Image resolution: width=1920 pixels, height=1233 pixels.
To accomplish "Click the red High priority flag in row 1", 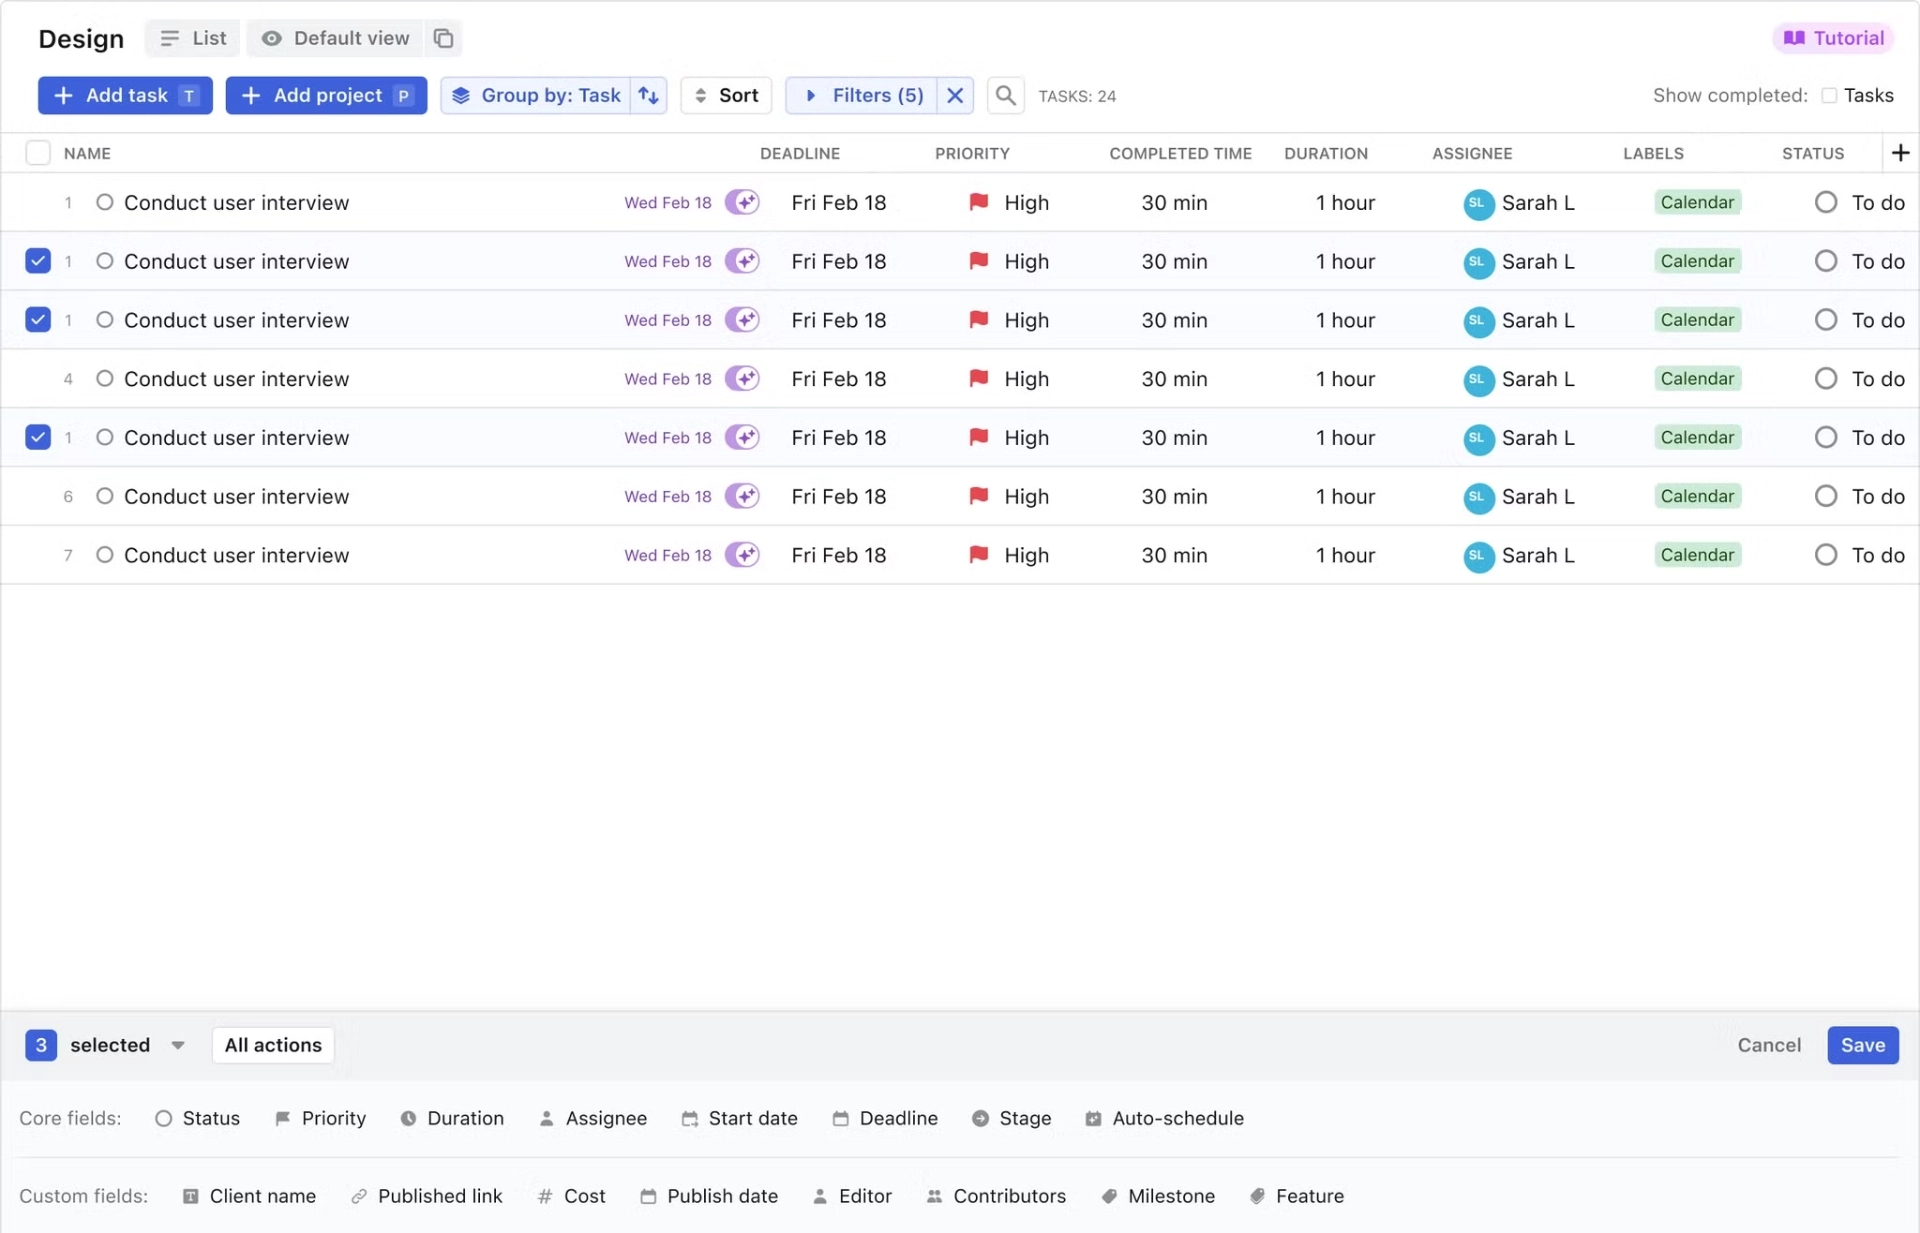I will (979, 202).
